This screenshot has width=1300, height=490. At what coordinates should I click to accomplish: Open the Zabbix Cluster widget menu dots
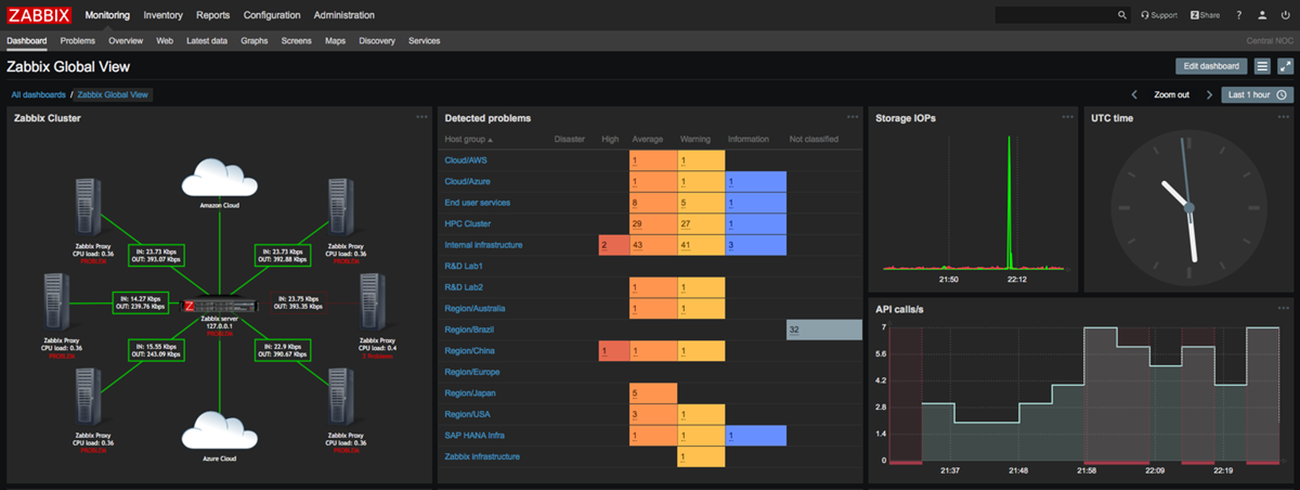click(x=422, y=117)
